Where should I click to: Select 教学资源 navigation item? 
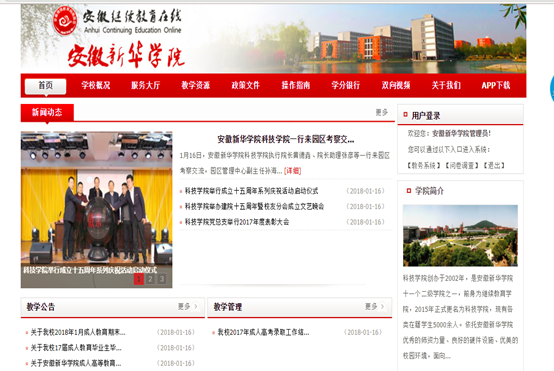tap(195, 85)
